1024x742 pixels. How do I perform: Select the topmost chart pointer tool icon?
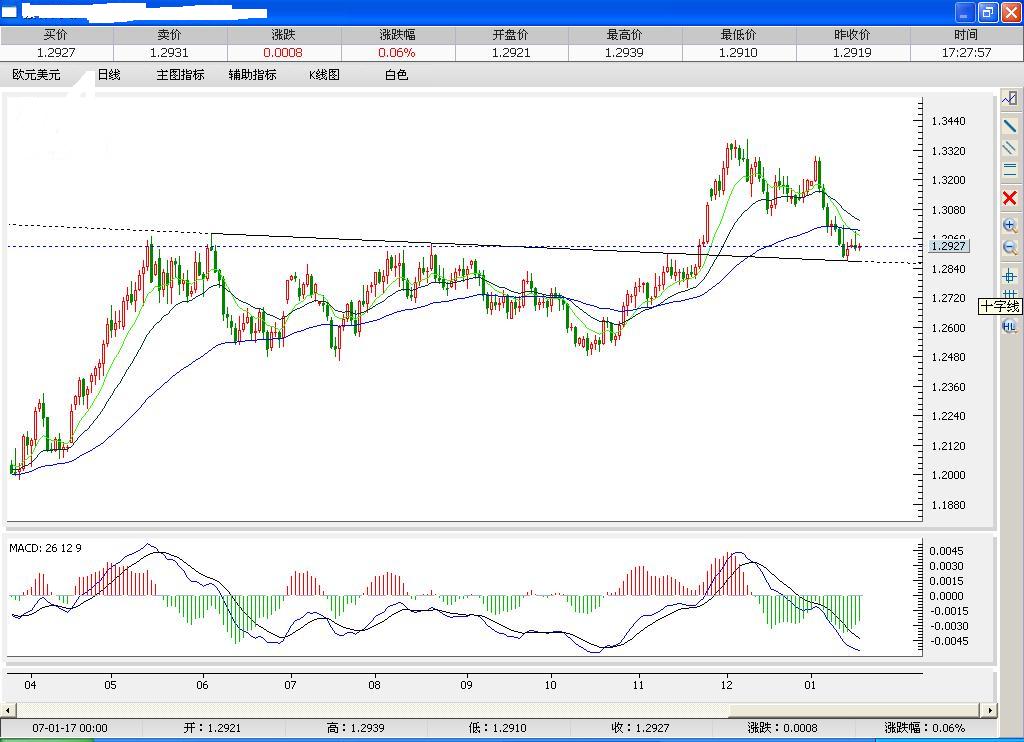click(1010, 98)
